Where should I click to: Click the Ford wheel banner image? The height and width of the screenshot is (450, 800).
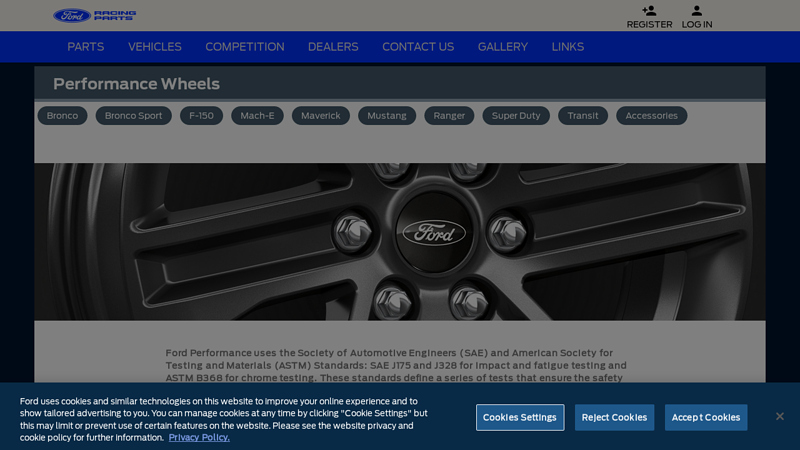[399, 242]
